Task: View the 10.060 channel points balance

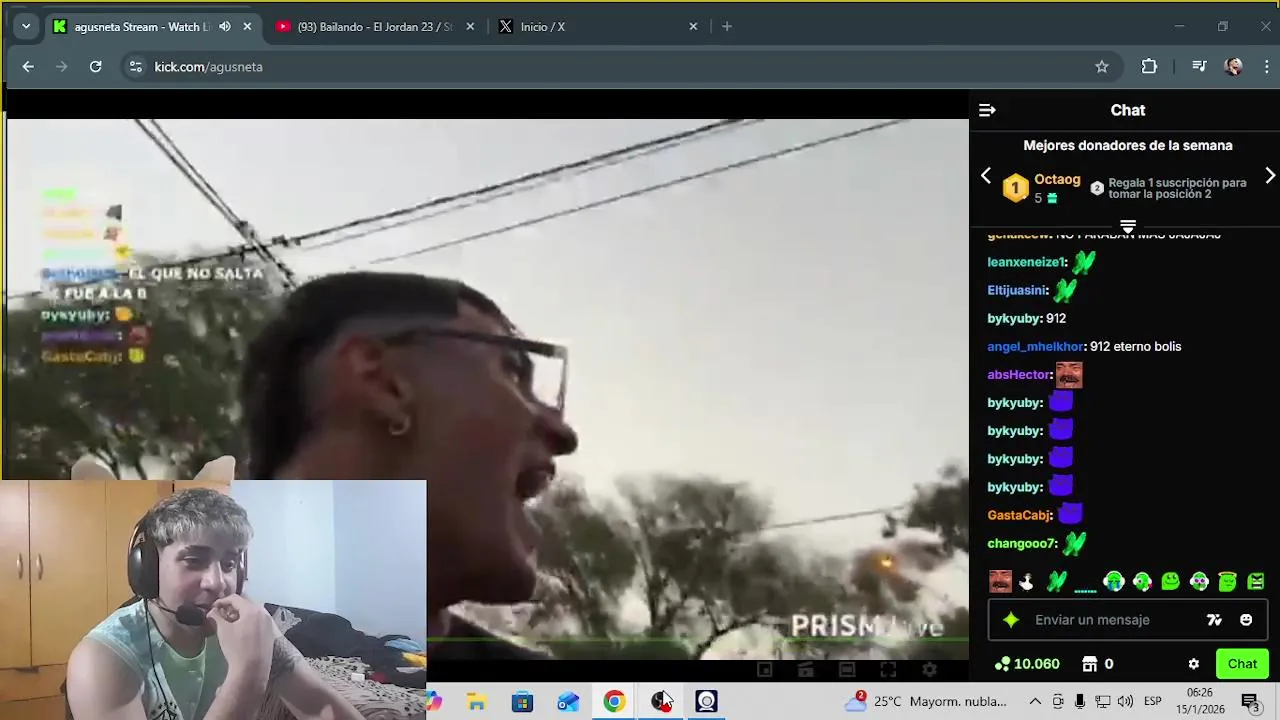Action: 1027,664
